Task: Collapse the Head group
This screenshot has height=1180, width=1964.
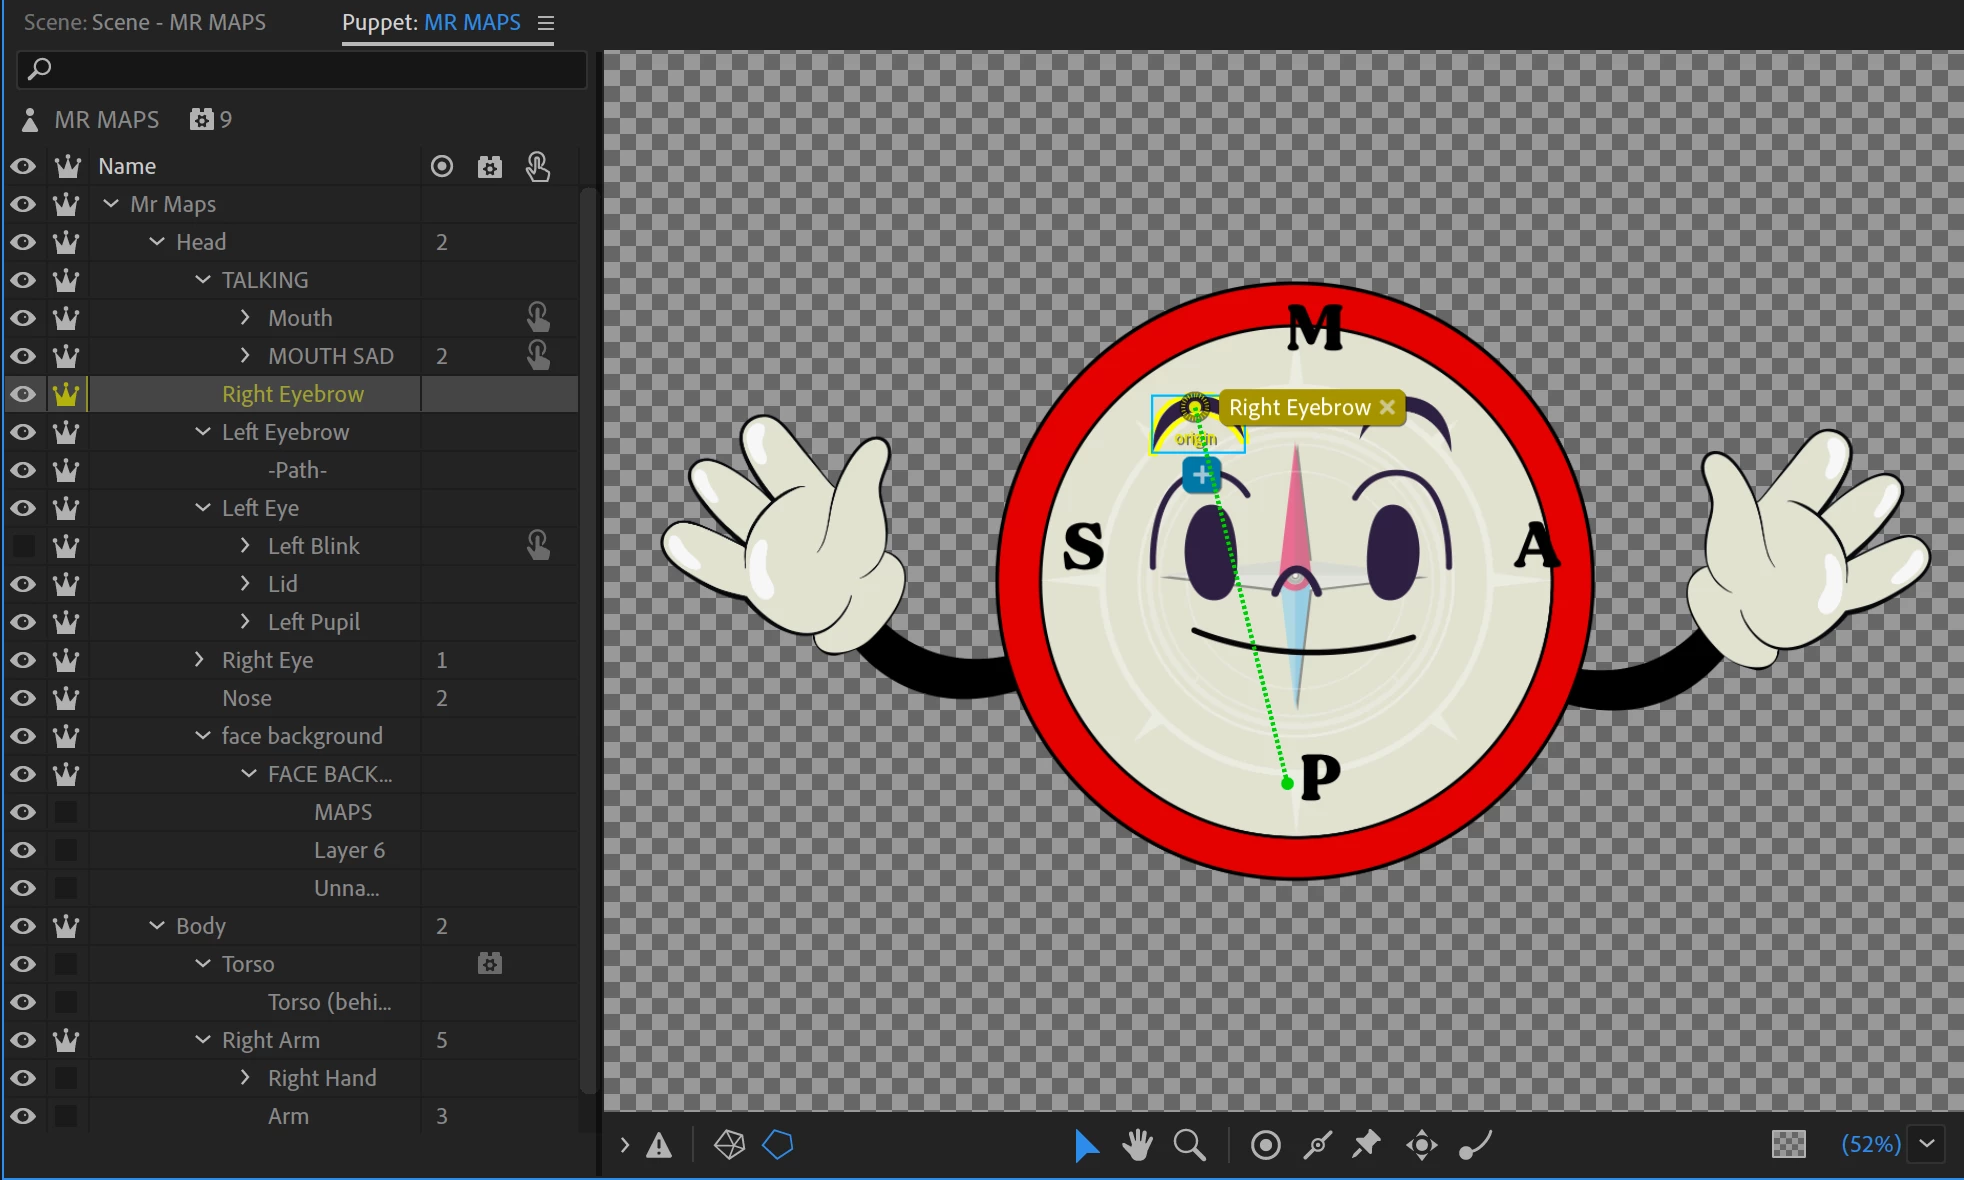Action: pos(157,242)
